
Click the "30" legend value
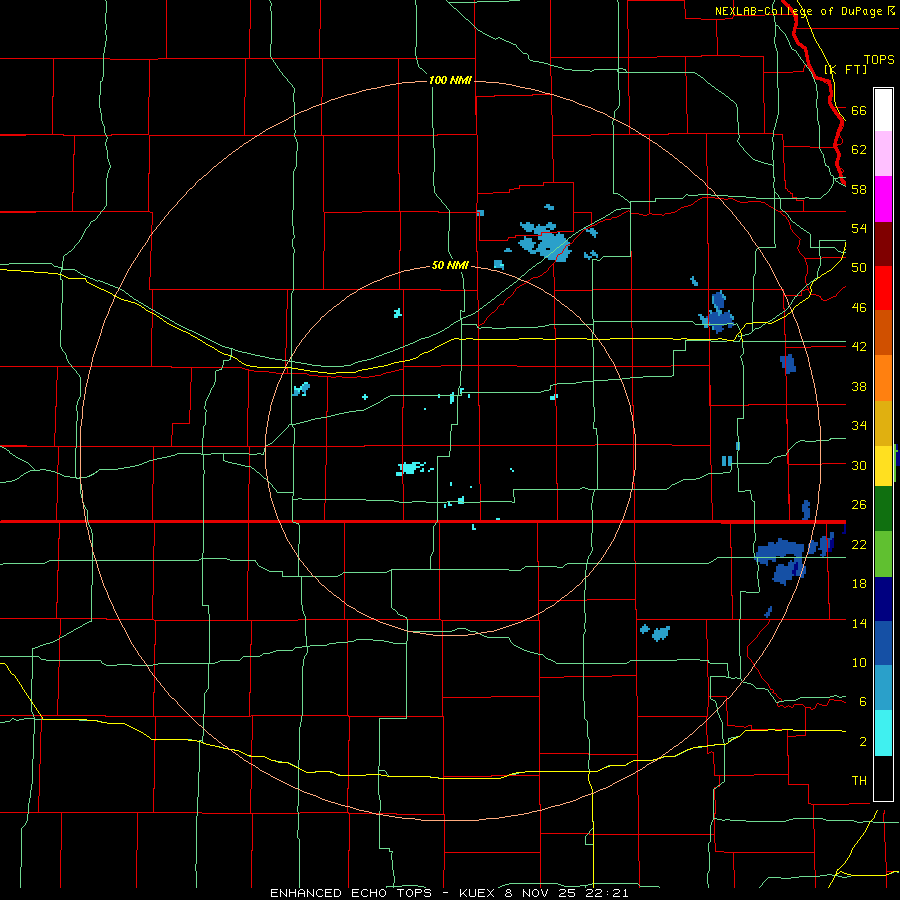click(859, 465)
